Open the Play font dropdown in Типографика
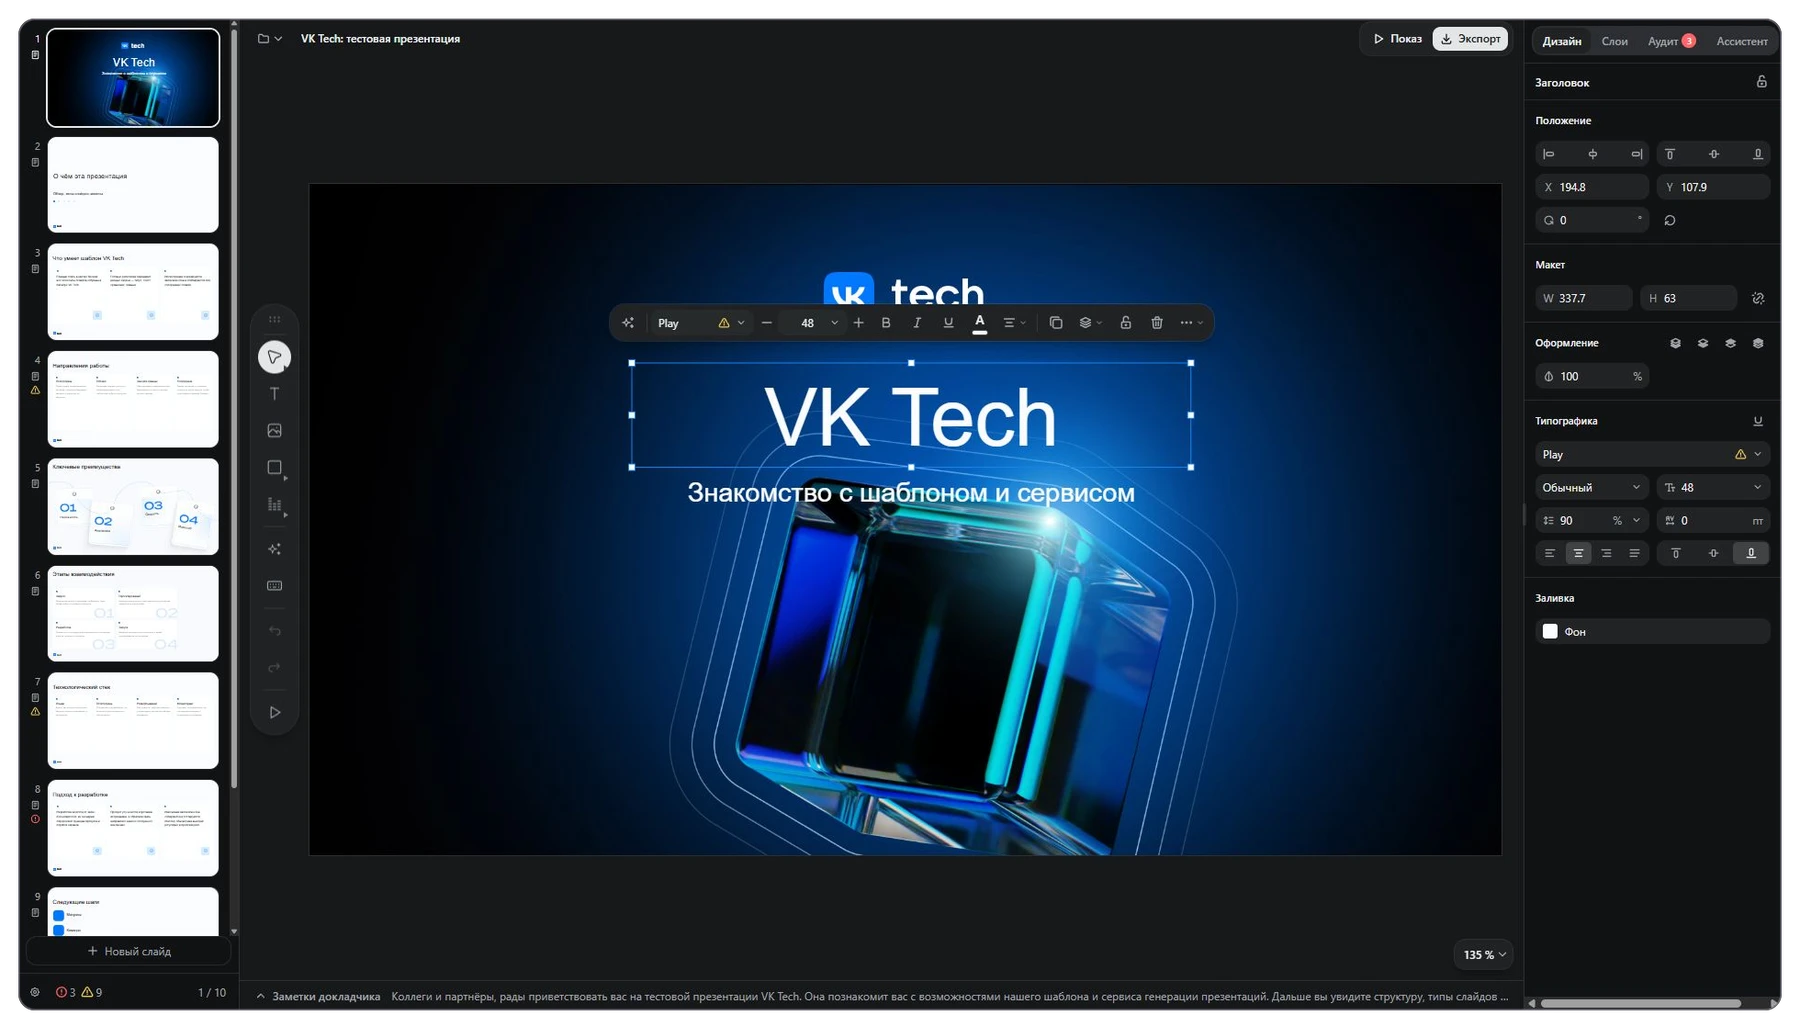The width and height of the screenshot is (1800, 1029). pyautogui.click(x=1652, y=454)
